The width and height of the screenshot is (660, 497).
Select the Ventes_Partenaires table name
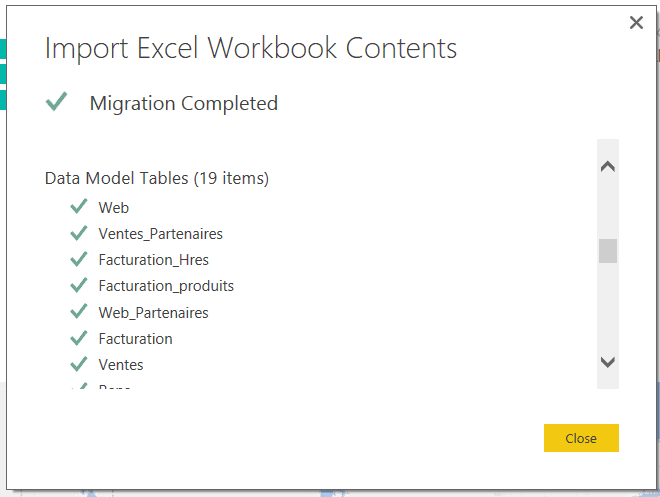[x=160, y=234]
